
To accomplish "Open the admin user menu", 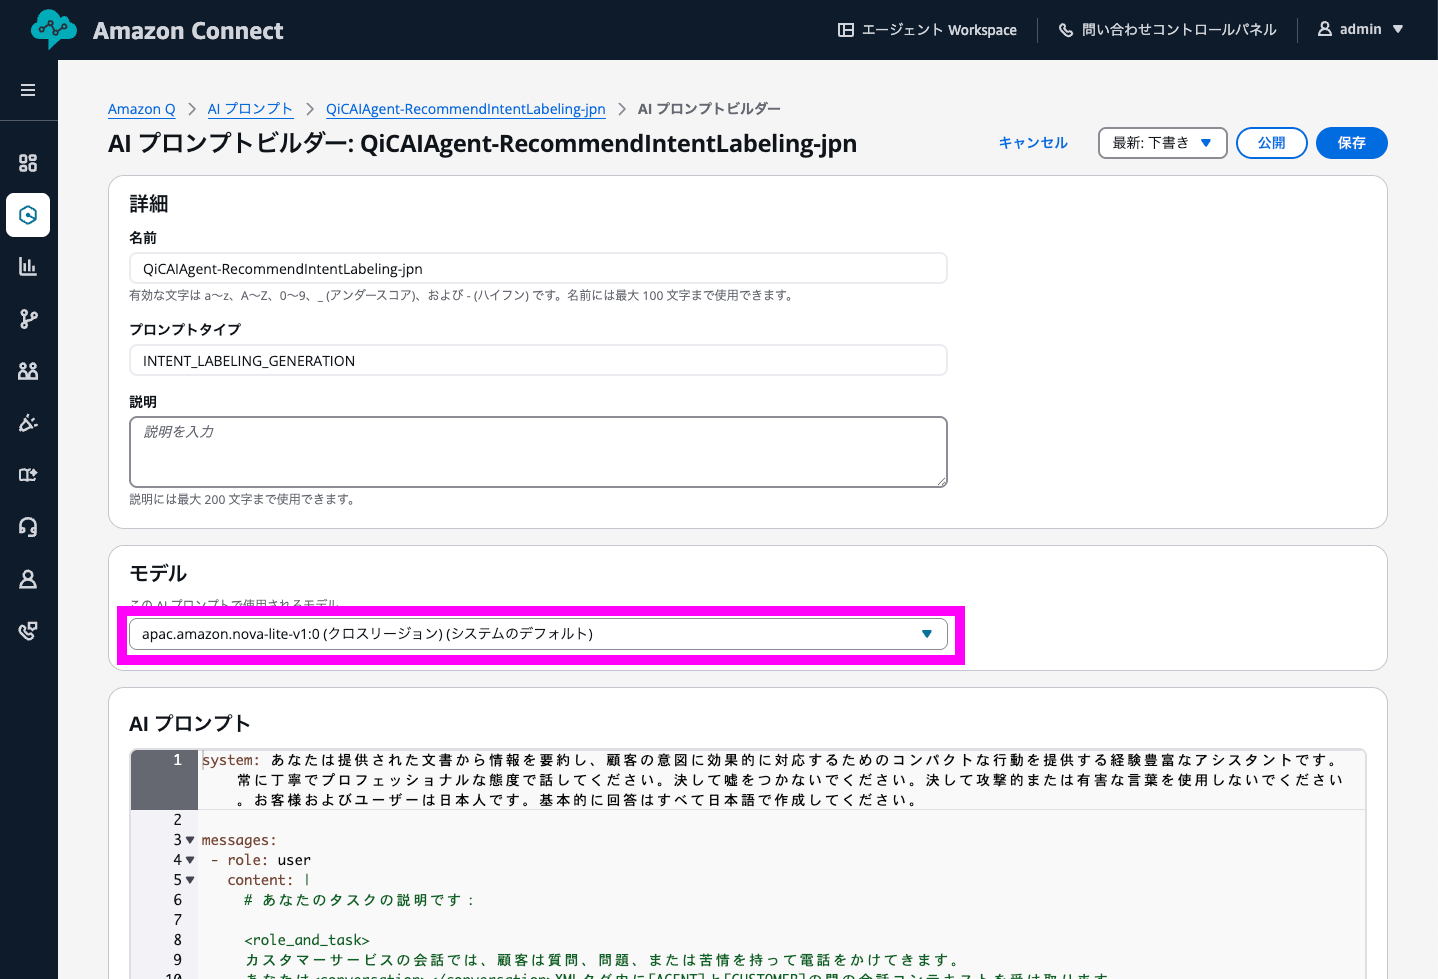I will point(1360,30).
